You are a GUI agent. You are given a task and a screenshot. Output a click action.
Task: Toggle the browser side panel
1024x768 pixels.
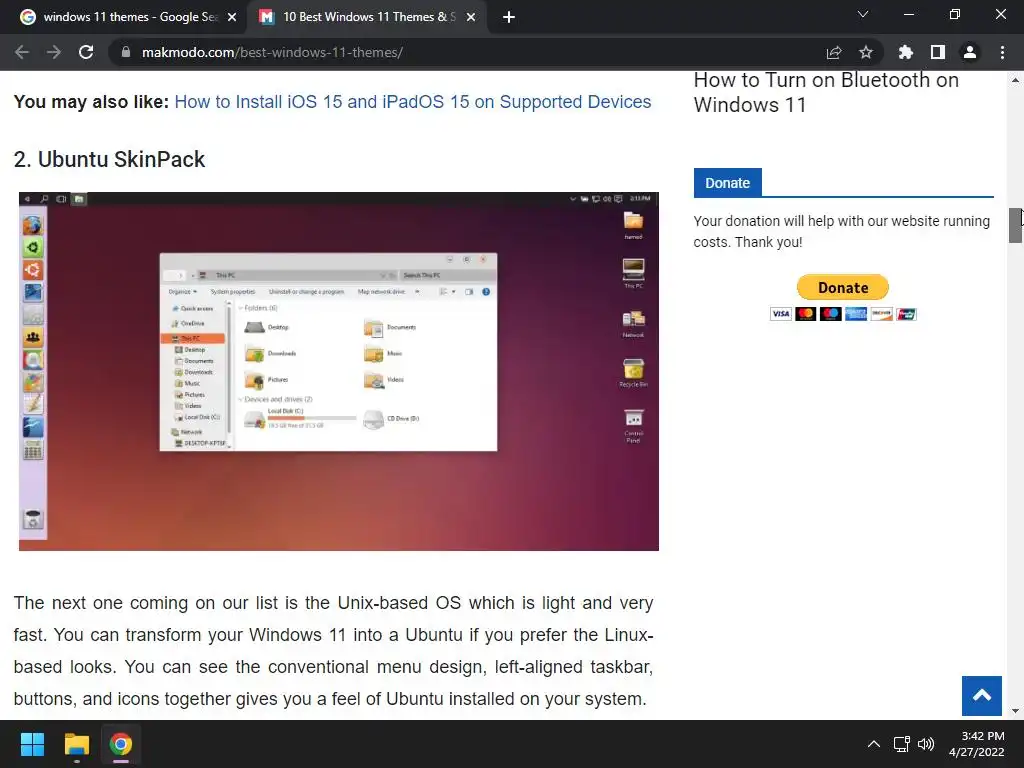(x=938, y=52)
